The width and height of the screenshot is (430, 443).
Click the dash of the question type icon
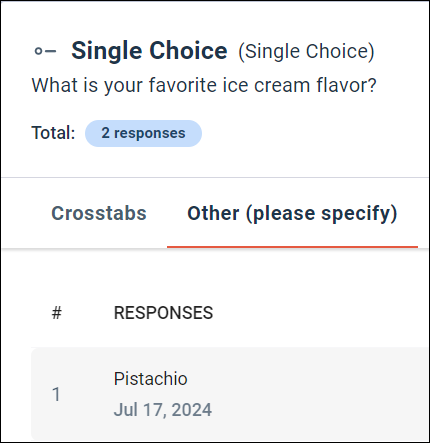coord(51,51)
